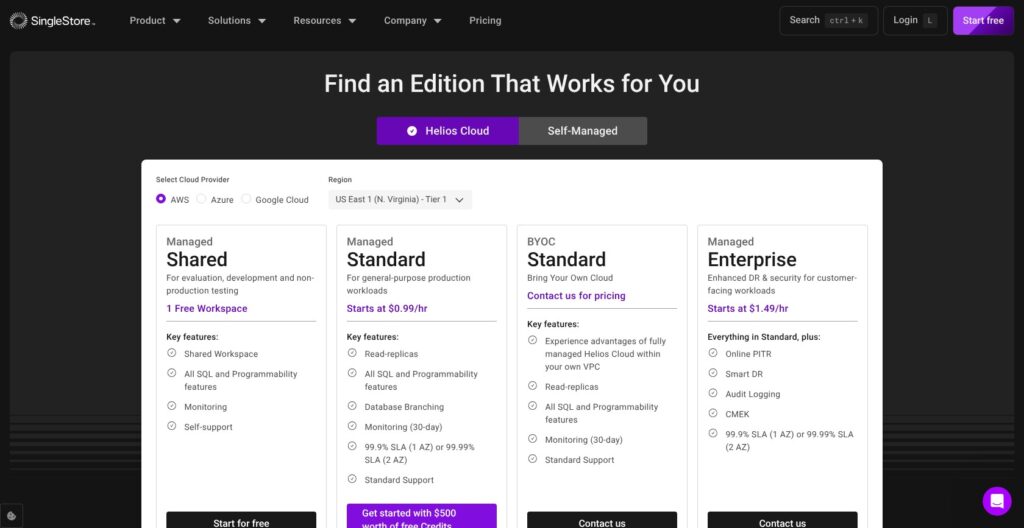Click Start for free in Shared plan
This screenshot has width=1024, height=528.
click(241, 520)
